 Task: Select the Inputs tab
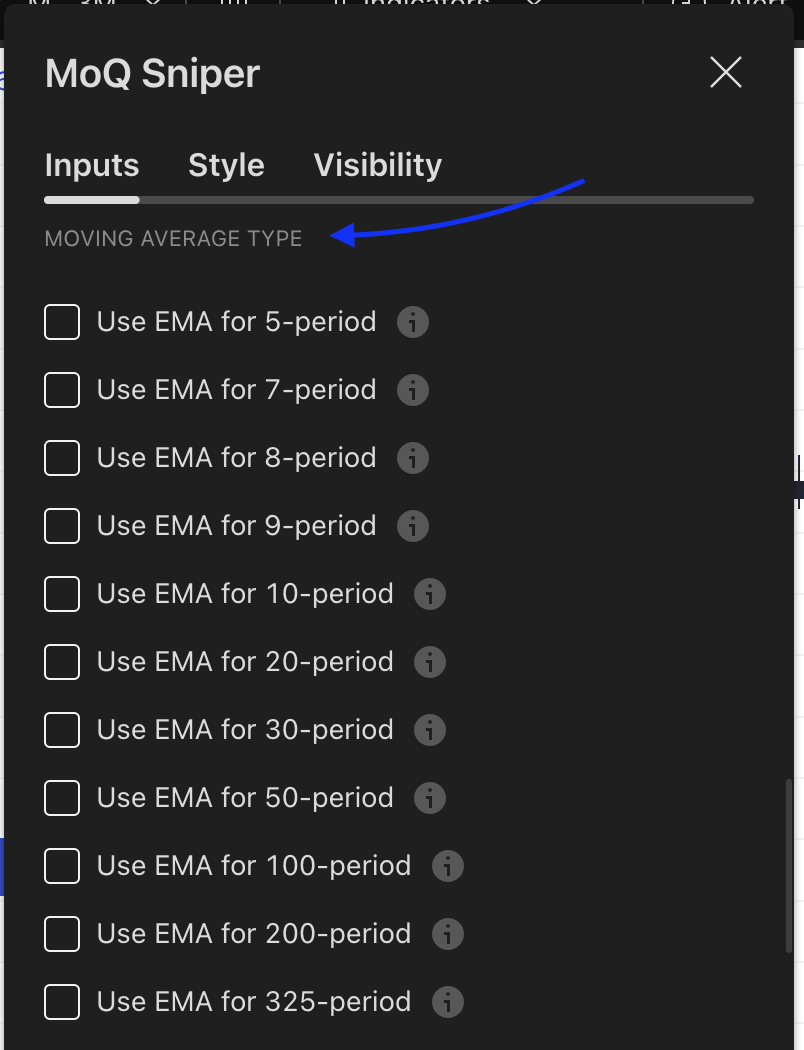92,165
